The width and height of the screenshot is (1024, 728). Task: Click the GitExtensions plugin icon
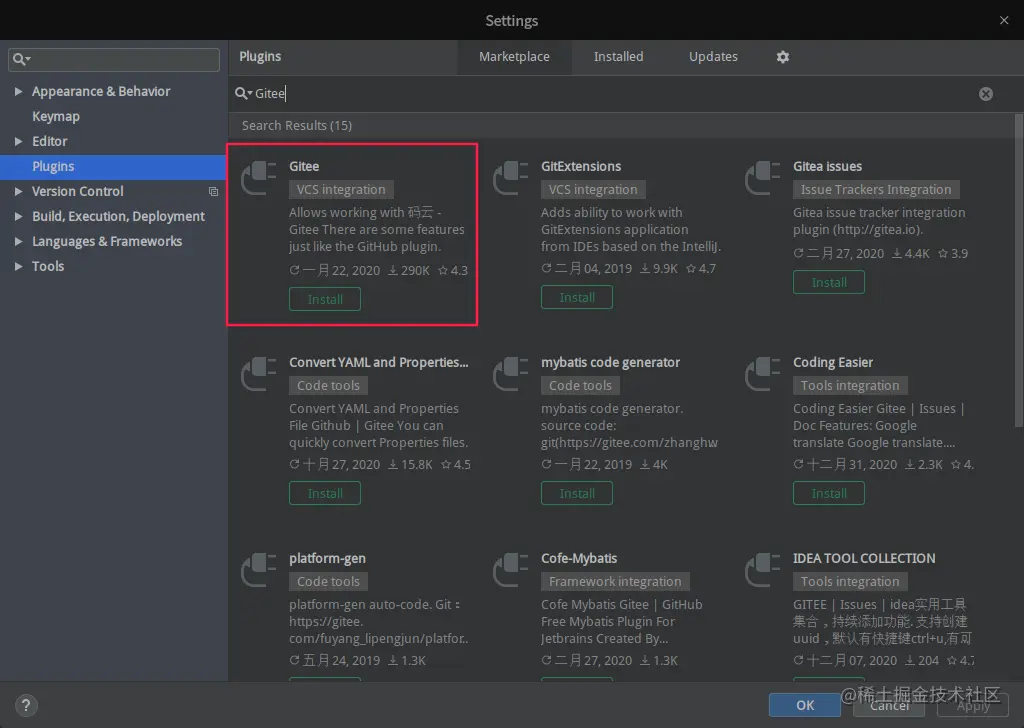511,178
